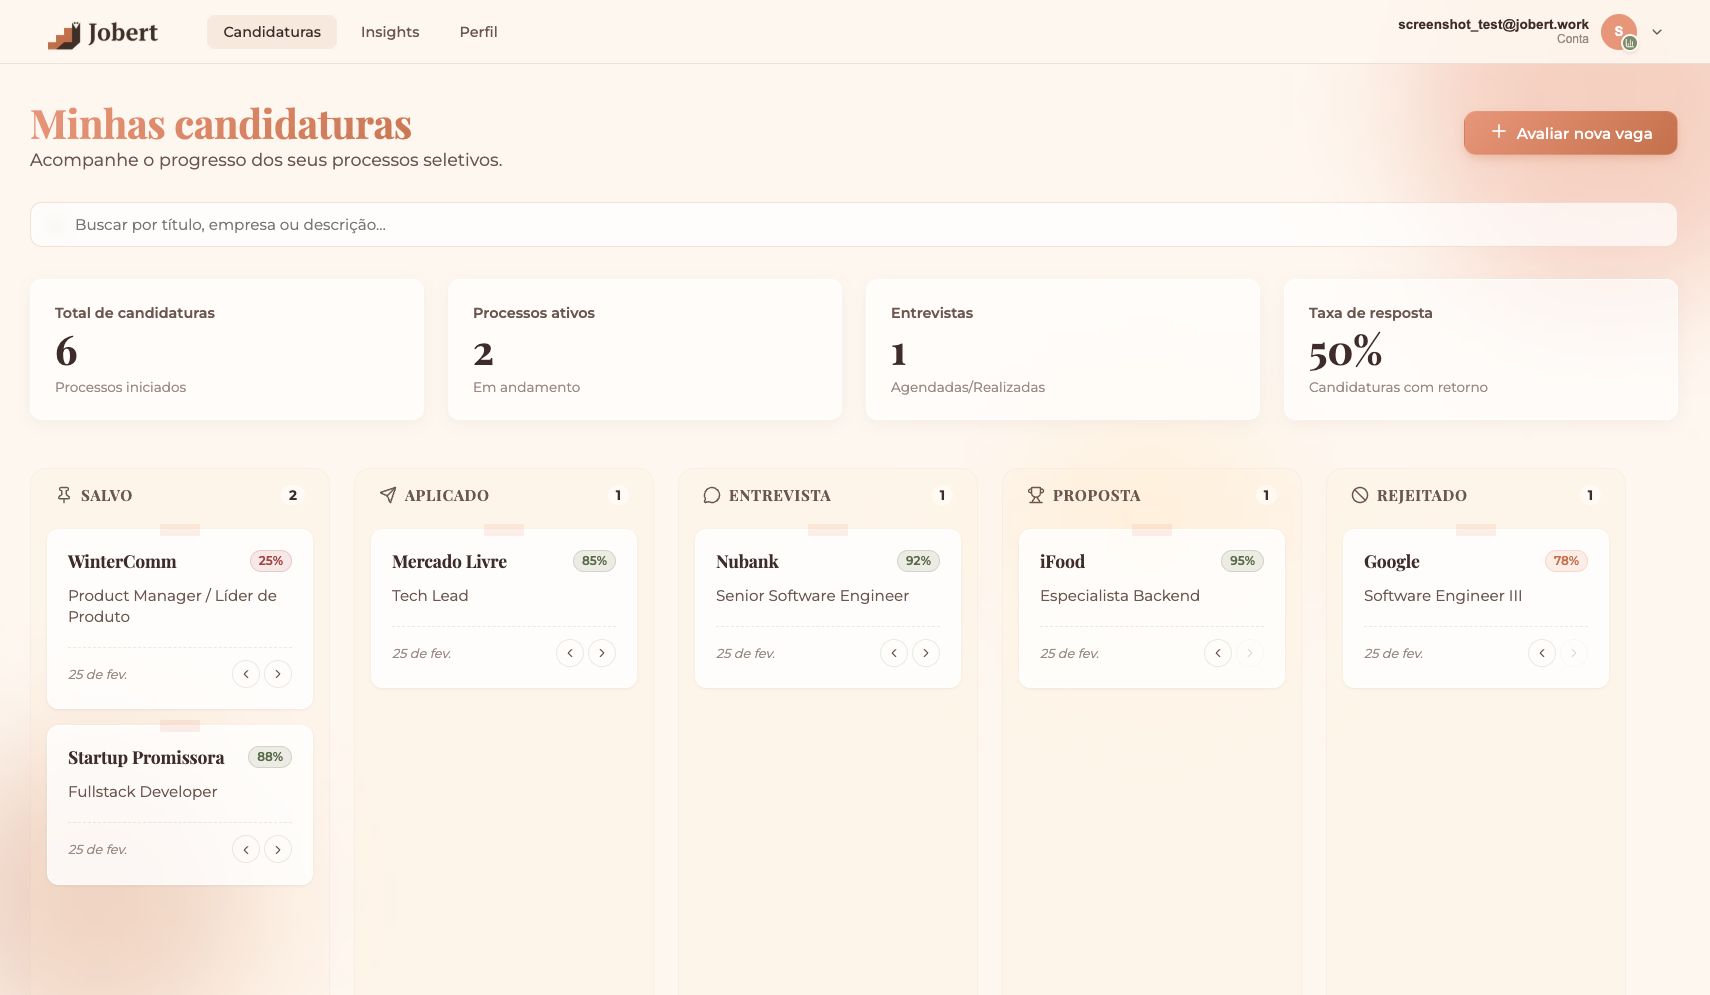This screenshot has height=995, width=1710.
Task: Move iFood card to previous stage
Action: (x=1218, y=653)
